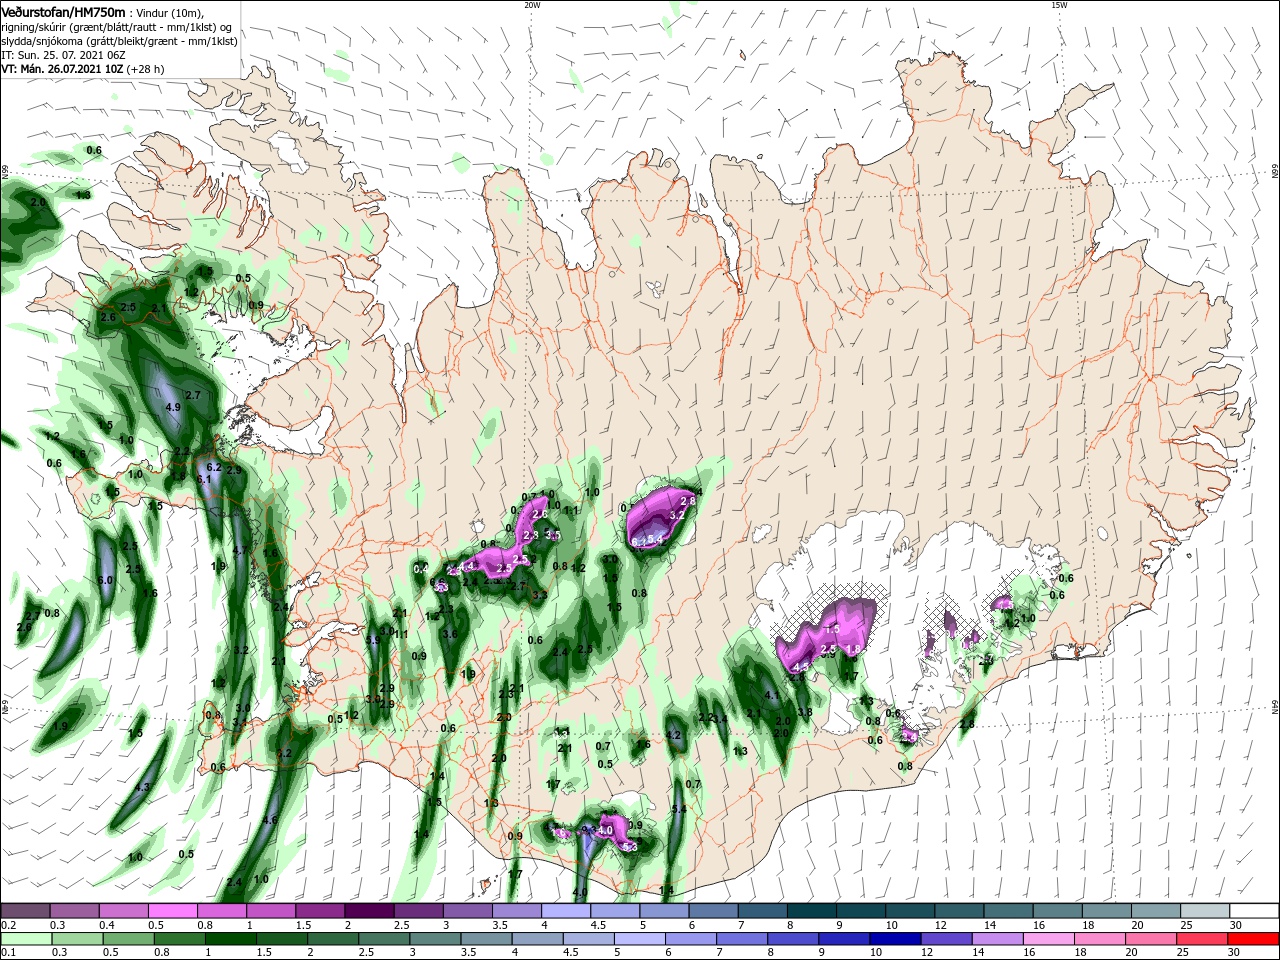Select the medium green 0.5 swatch in lower scale
1280x960 pixels.
pyautogui.click(x=126, y=939)
